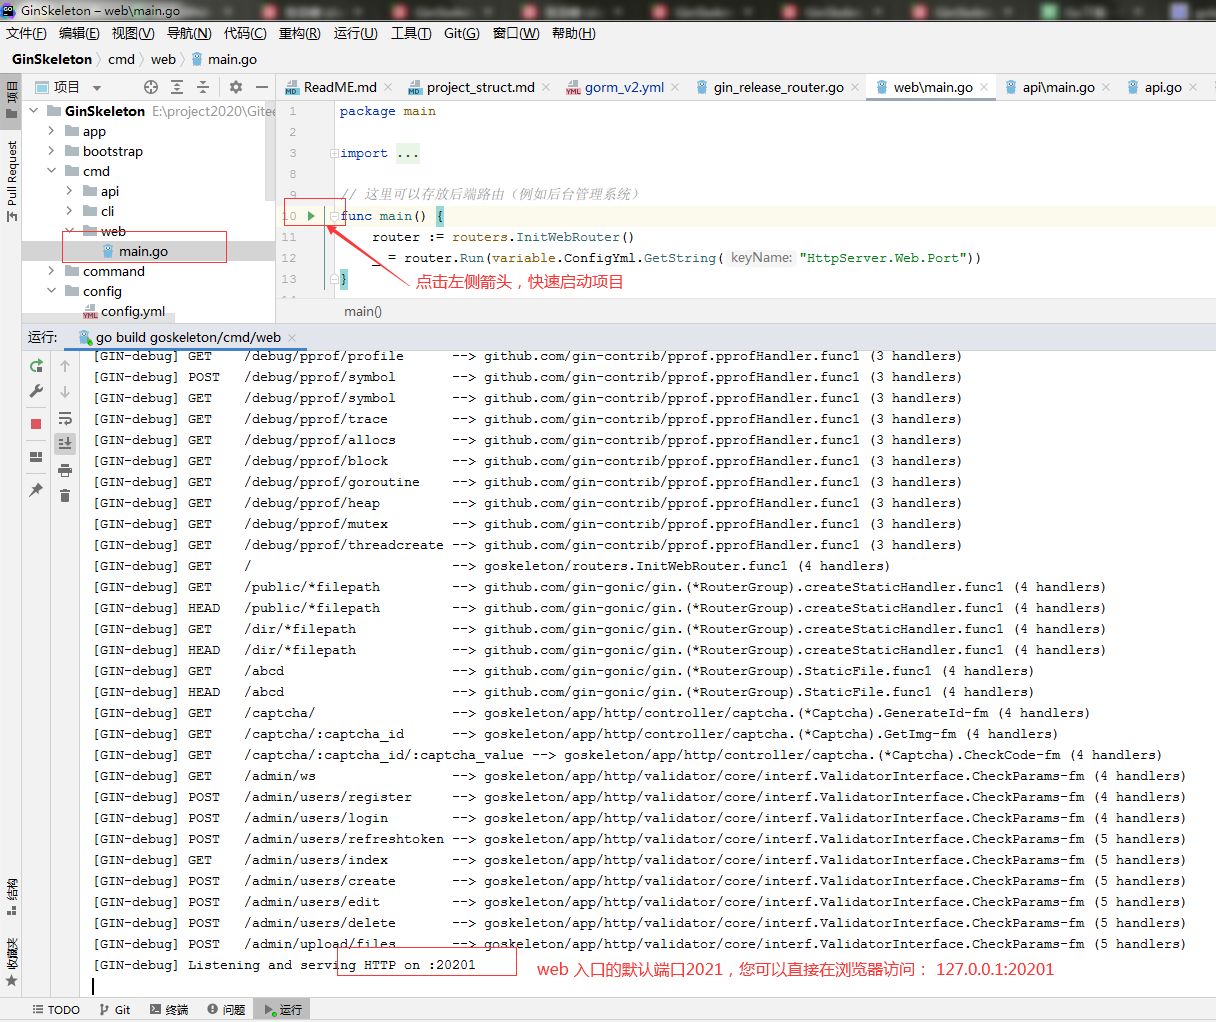
Task: Clear all console output
Action: [x=65, y=495]
